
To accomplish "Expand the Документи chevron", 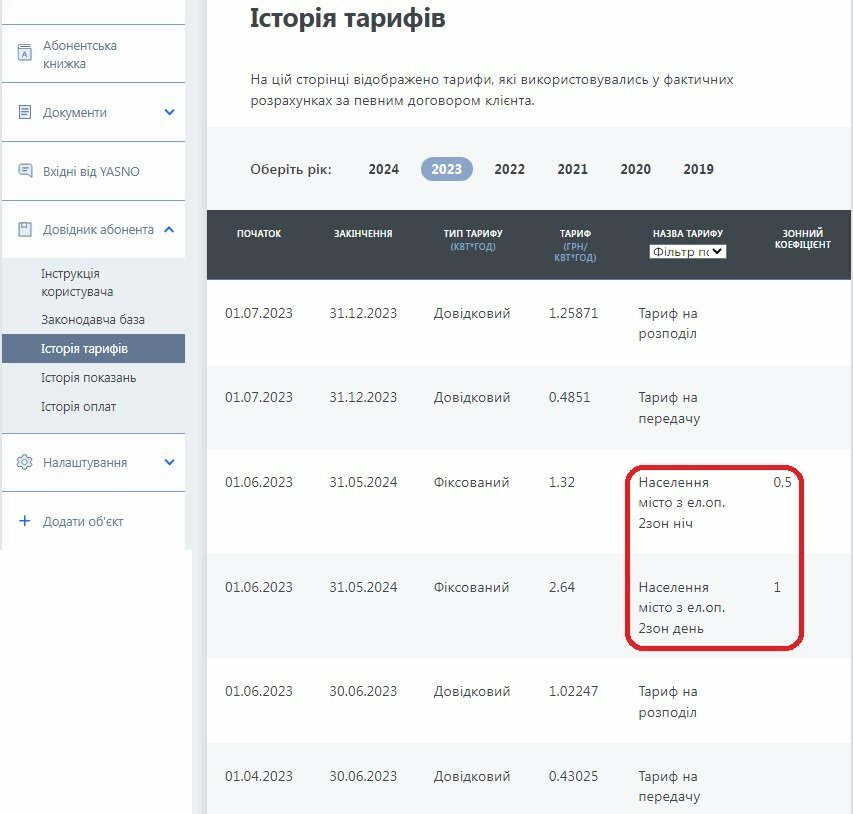I will (x=169, y=112).
